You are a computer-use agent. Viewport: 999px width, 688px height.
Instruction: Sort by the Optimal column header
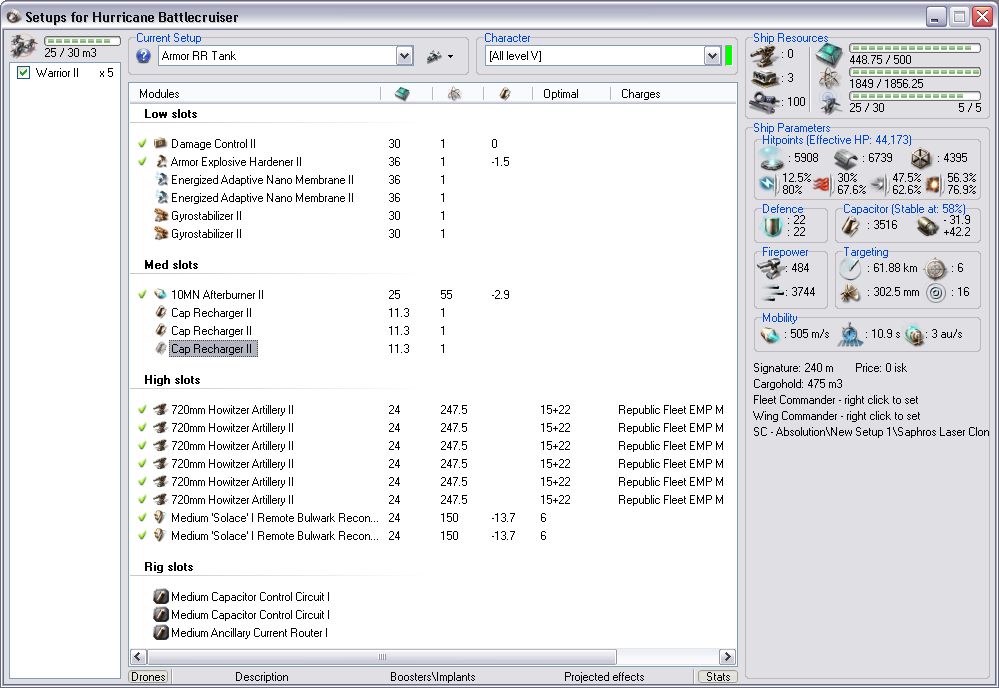click(561, 94)
